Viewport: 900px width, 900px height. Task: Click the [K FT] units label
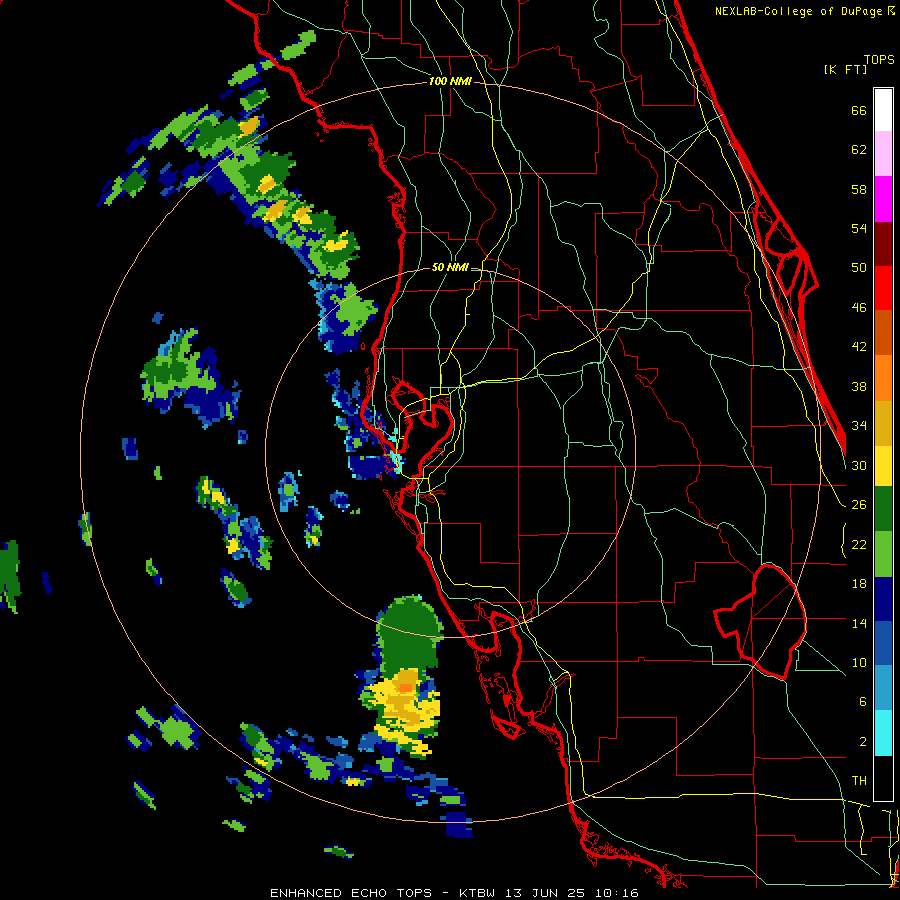tap(845, 69)
